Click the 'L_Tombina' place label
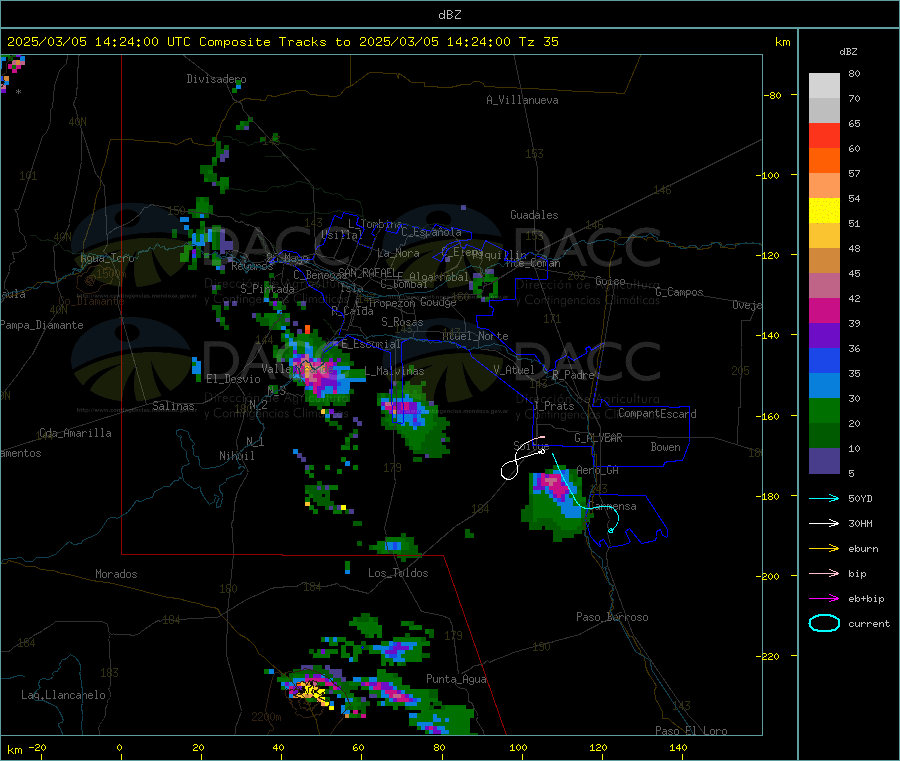The image size is (900, 761). (375, 224)
